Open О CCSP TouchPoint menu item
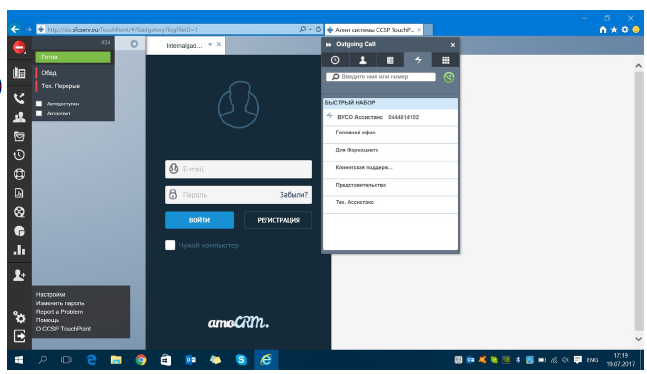Screen dimensions: 647x374 63,329
